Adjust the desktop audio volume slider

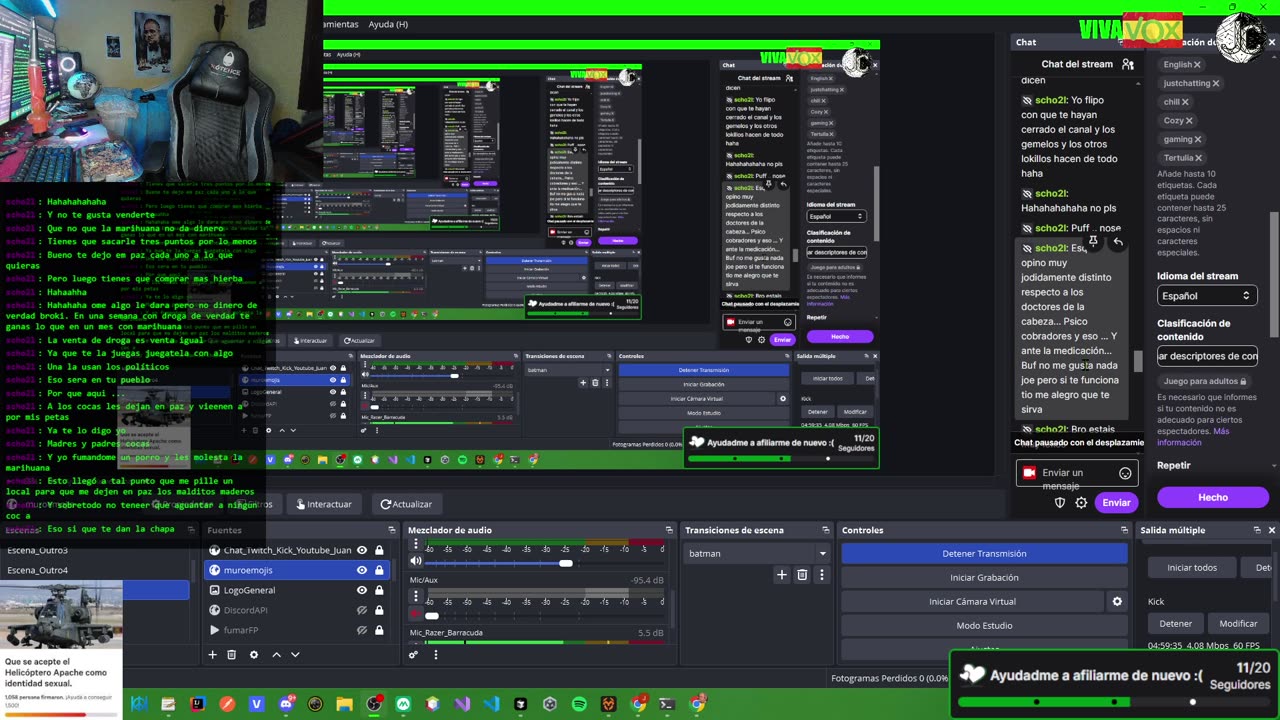pyautogui.click(x=565, y=563)
